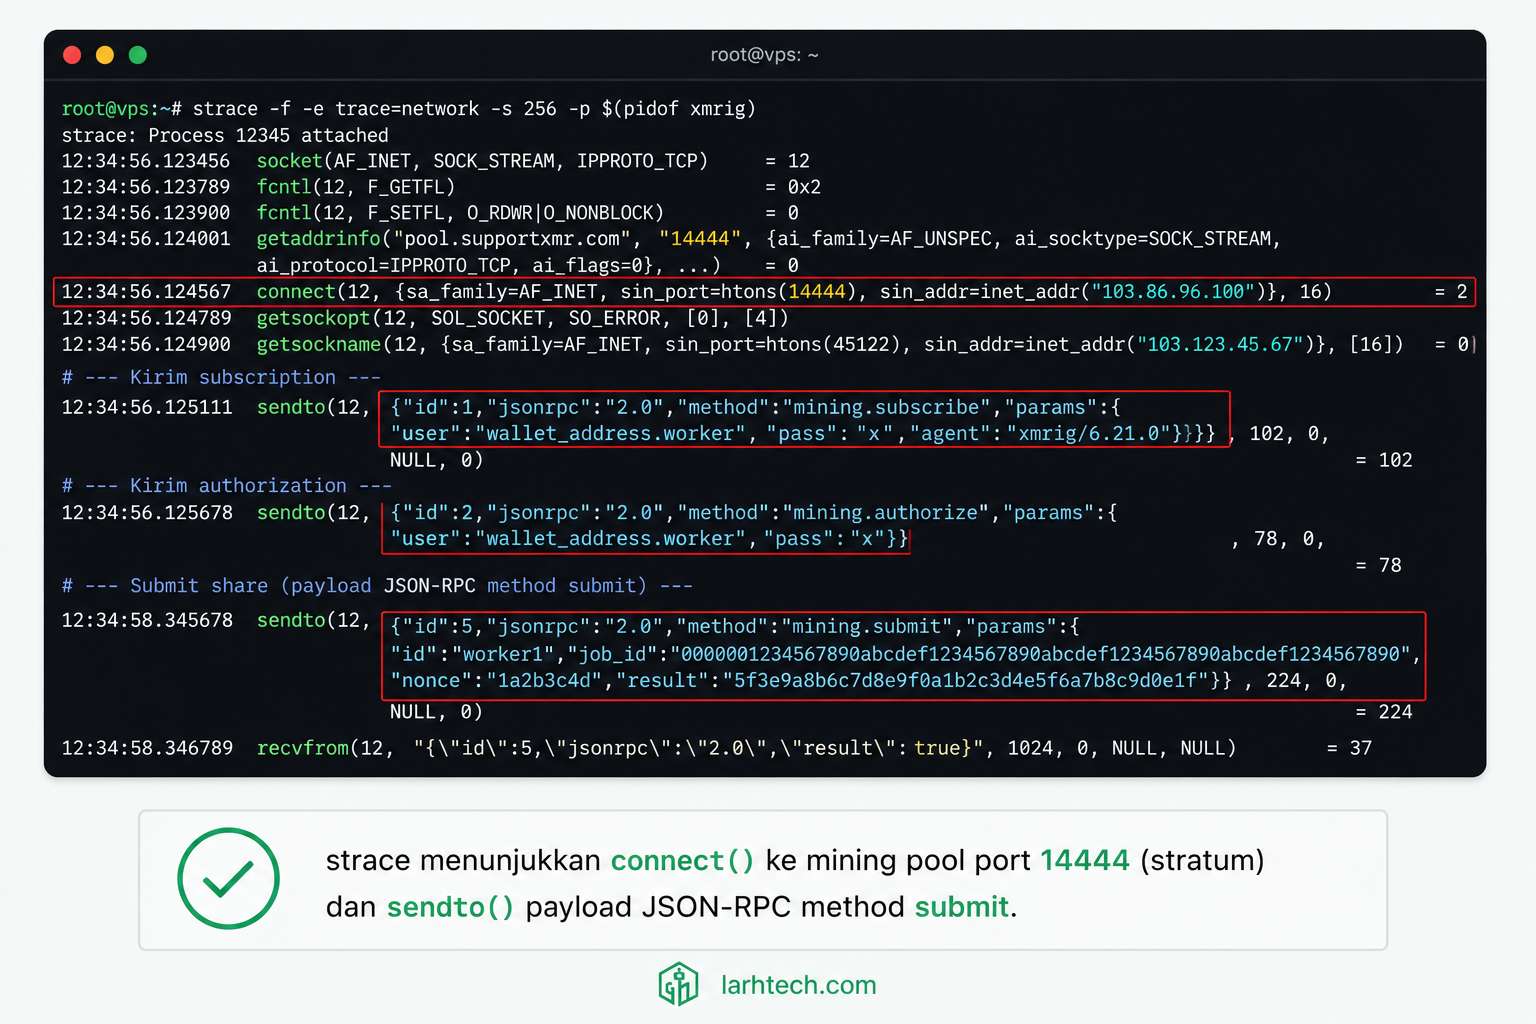The height and width of the screenshot is (1024, 1536).
Task: Click the return value '= 78'
Action: 1378,565
